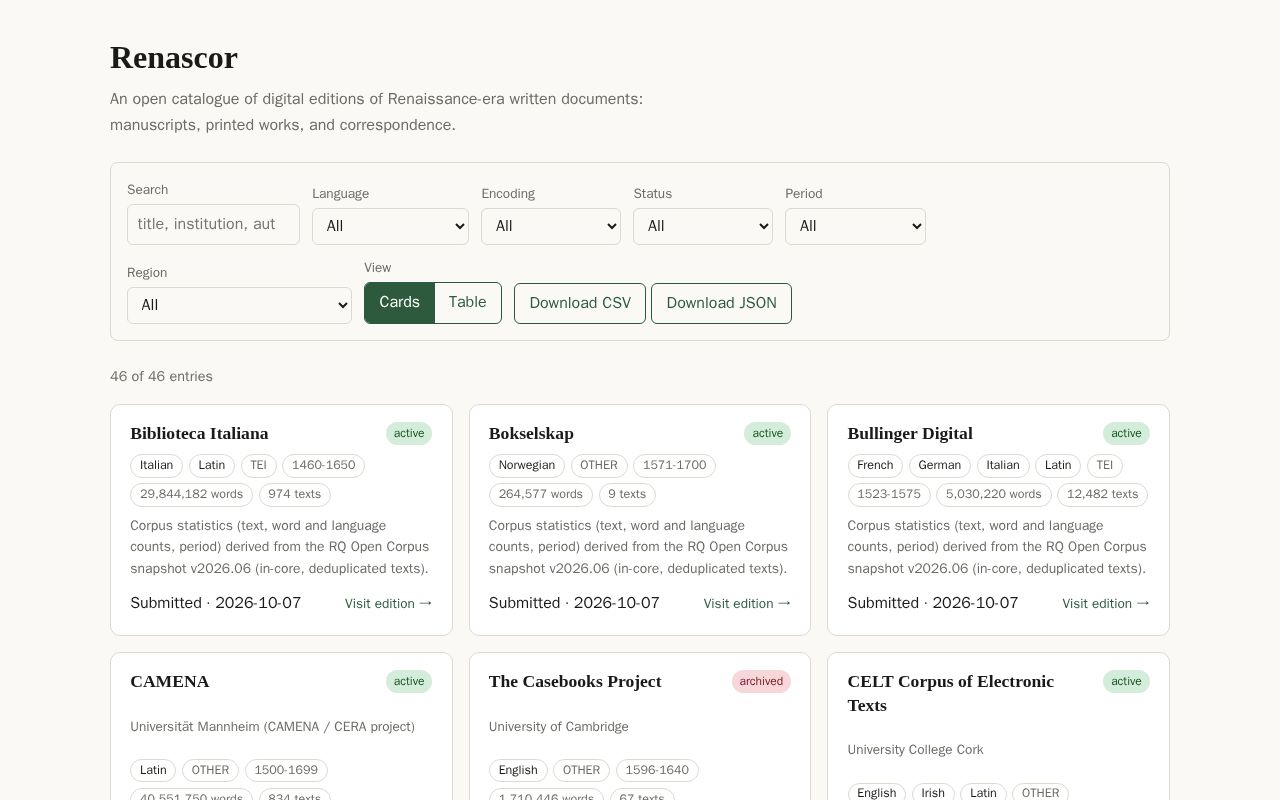
Task: Open the Period filter dropdown
Action: point(855,226)
